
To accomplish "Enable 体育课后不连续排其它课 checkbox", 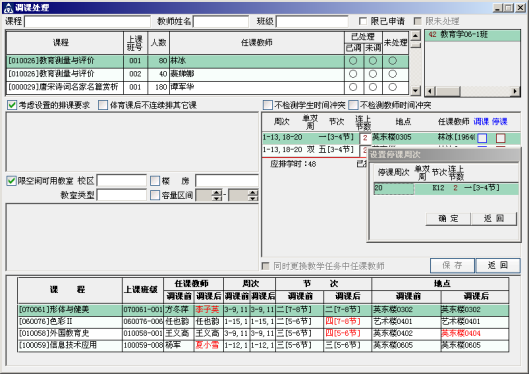I will (x=103, y=105).
